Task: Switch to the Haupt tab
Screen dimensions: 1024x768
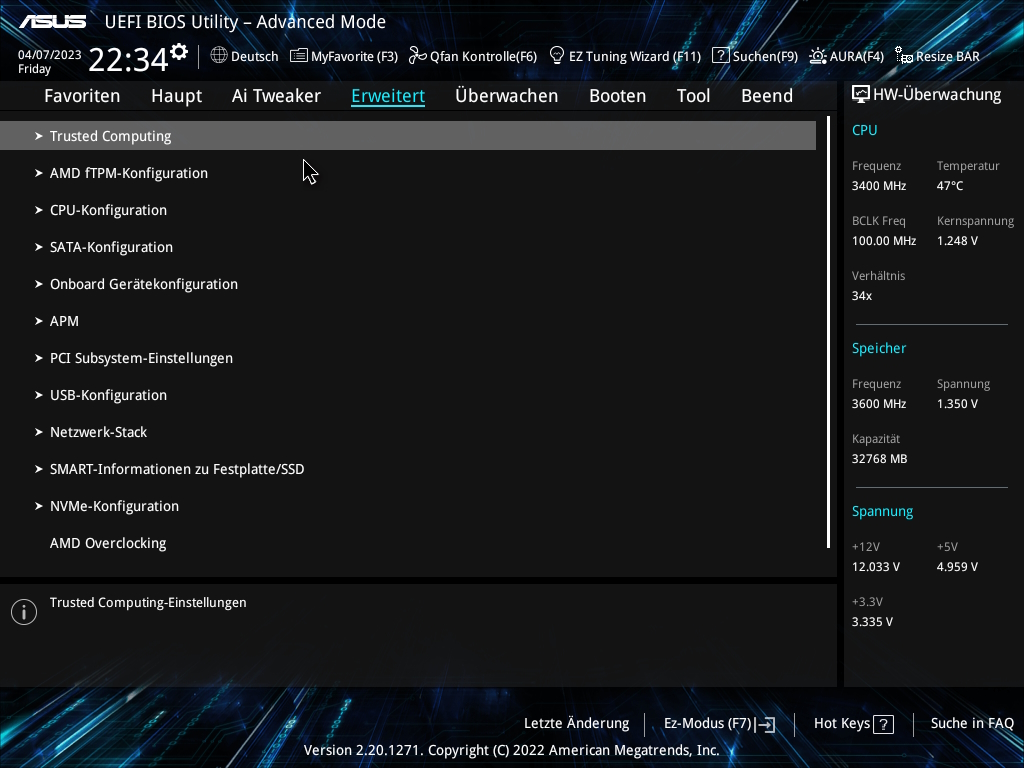Action: pyautogui.click(x=176, y=96)
